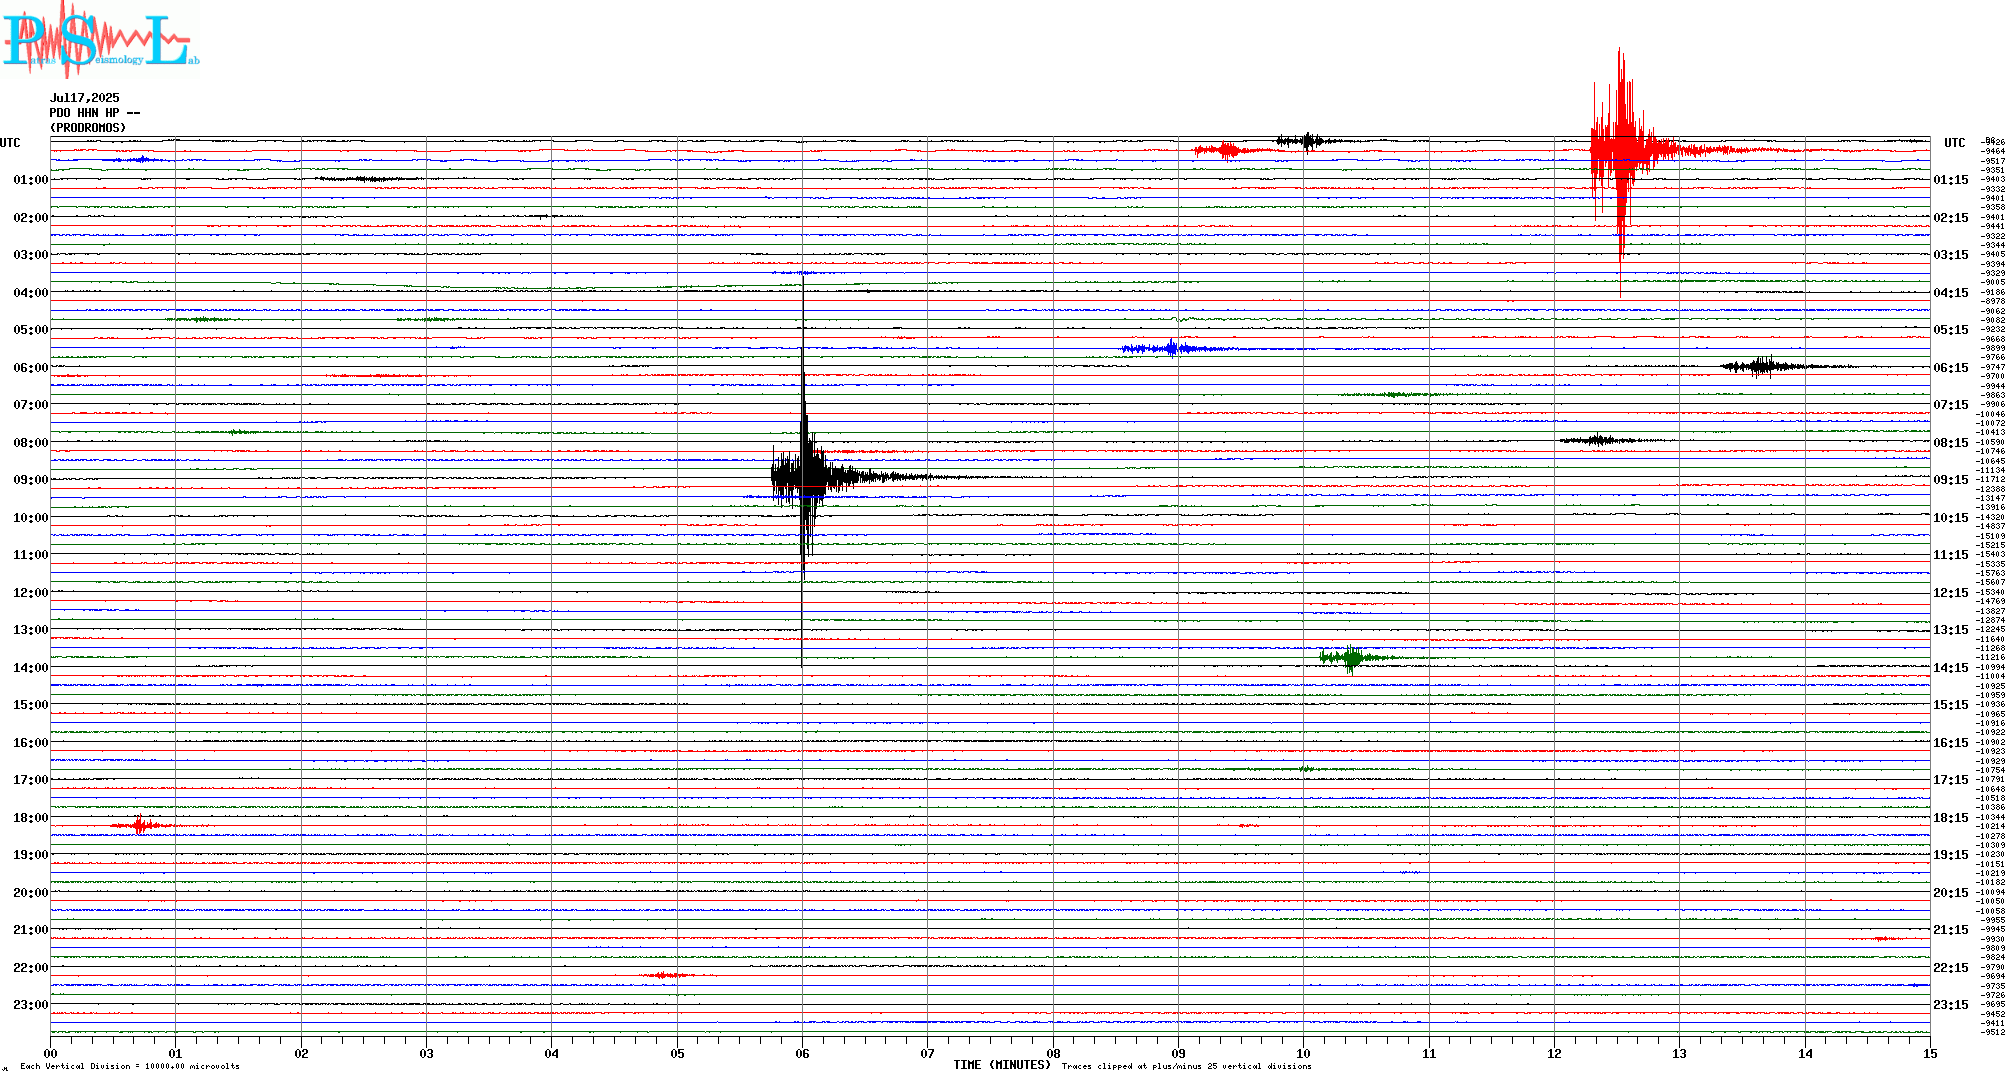Click the '23:00' hour label on left

(31, 1005)
